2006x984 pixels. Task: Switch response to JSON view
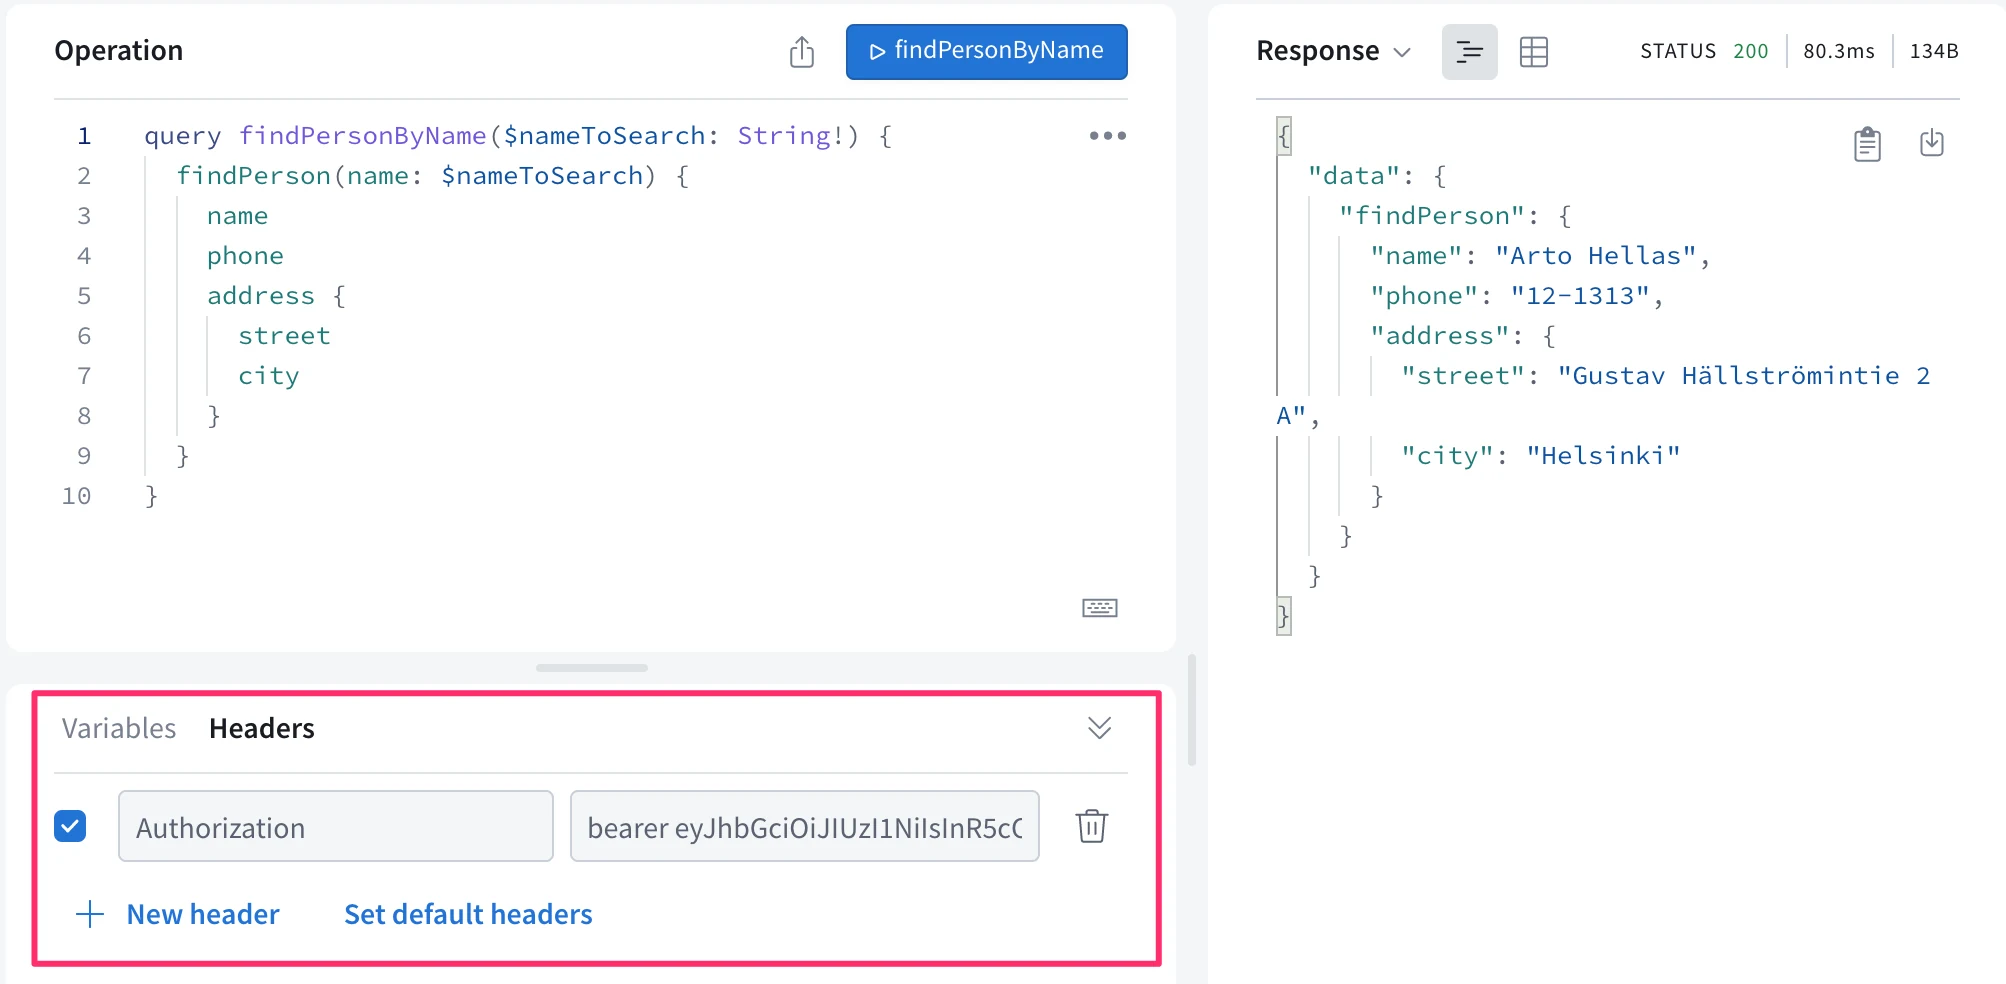click(x=1469, y=52)
